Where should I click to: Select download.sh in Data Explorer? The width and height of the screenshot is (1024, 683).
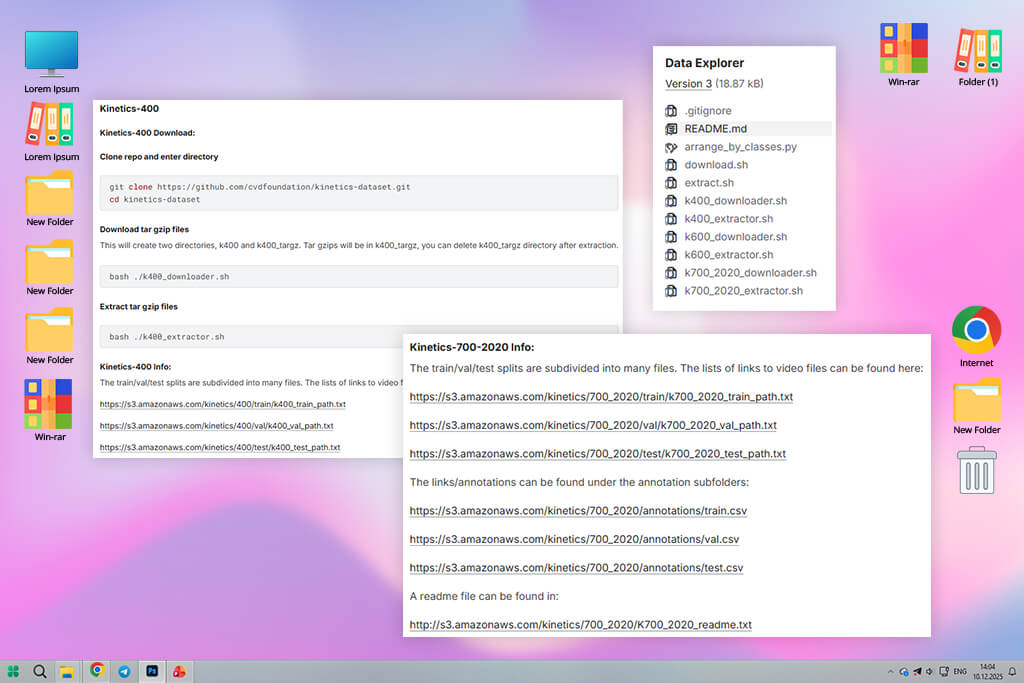[x=716, y=165]
